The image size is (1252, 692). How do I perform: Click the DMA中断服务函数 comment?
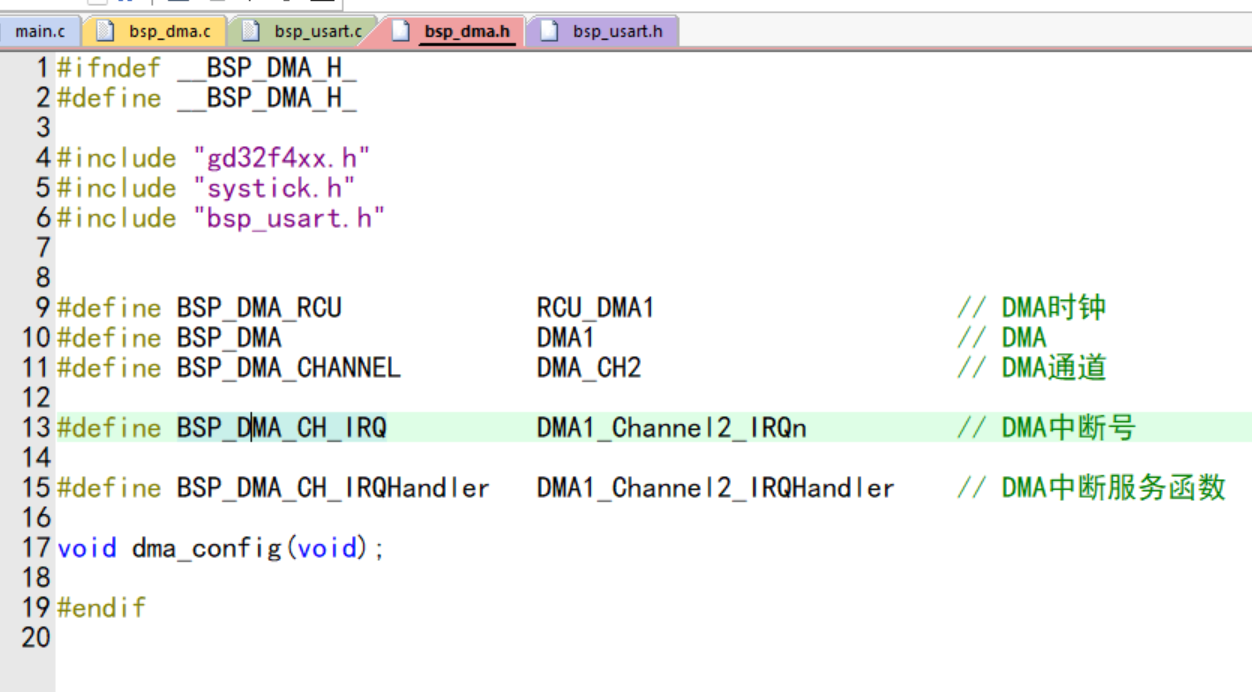point(1113,488)
